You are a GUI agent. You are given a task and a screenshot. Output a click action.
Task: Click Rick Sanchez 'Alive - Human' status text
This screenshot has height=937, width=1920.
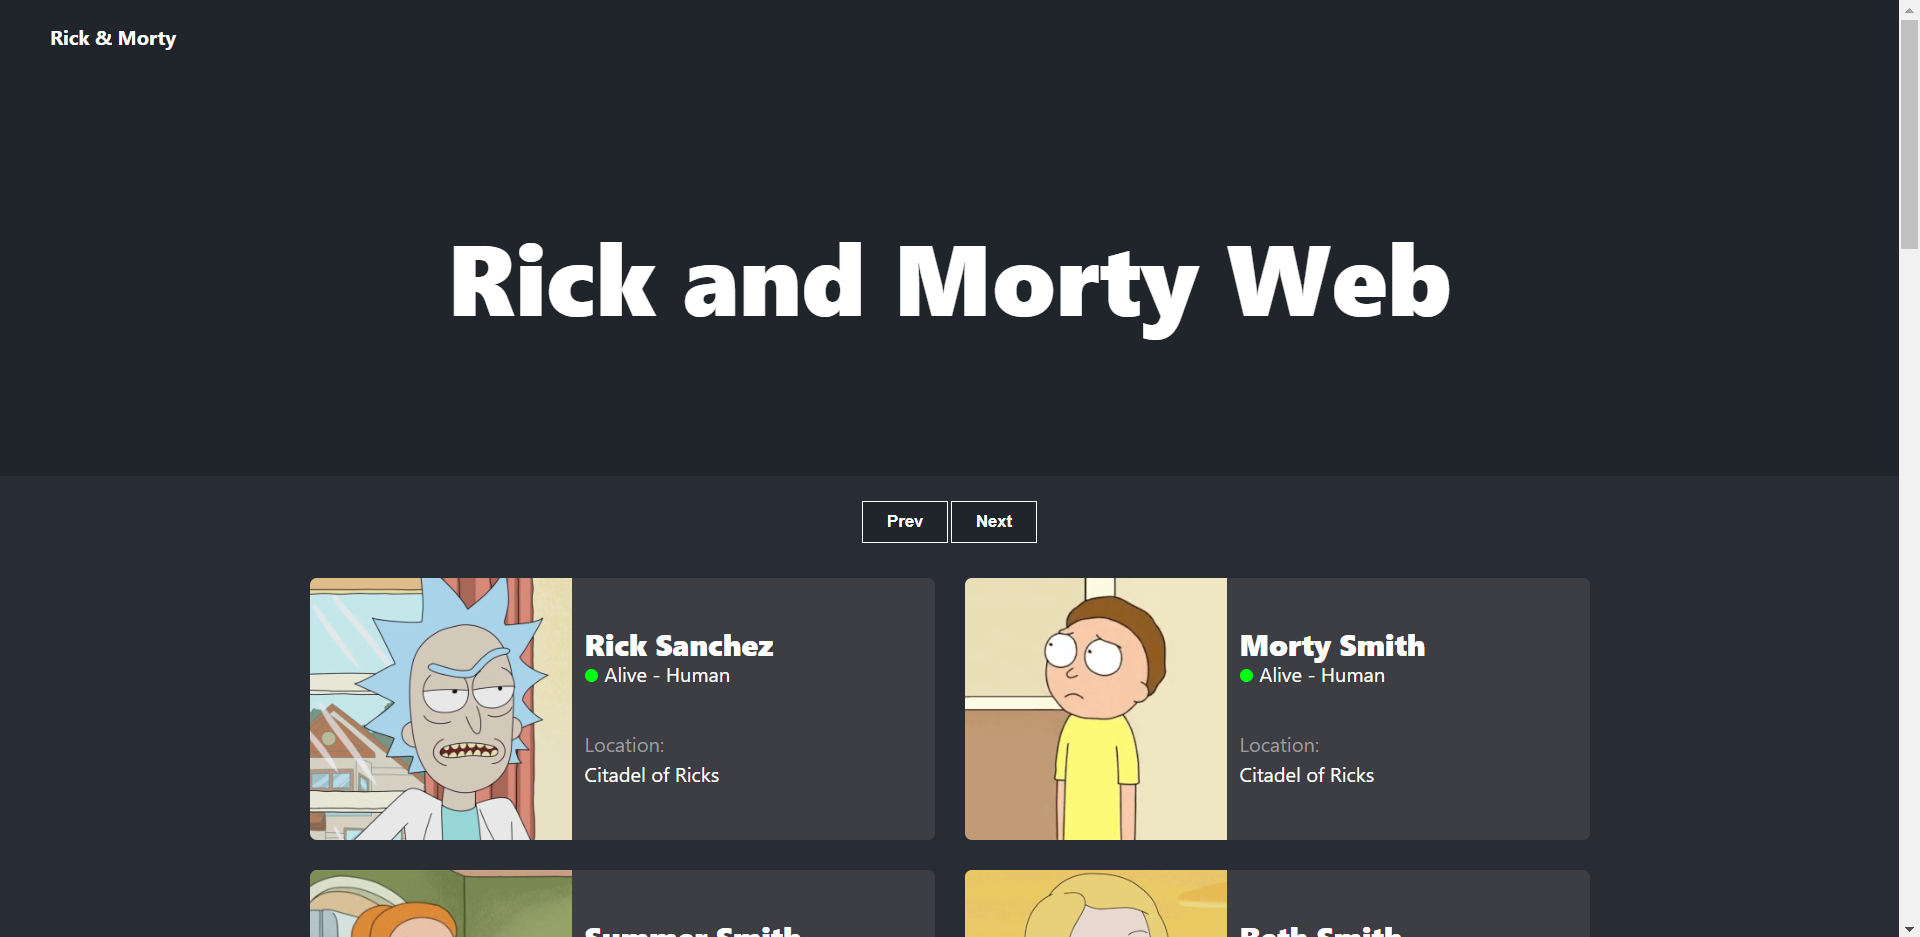[x=667, y=676]
